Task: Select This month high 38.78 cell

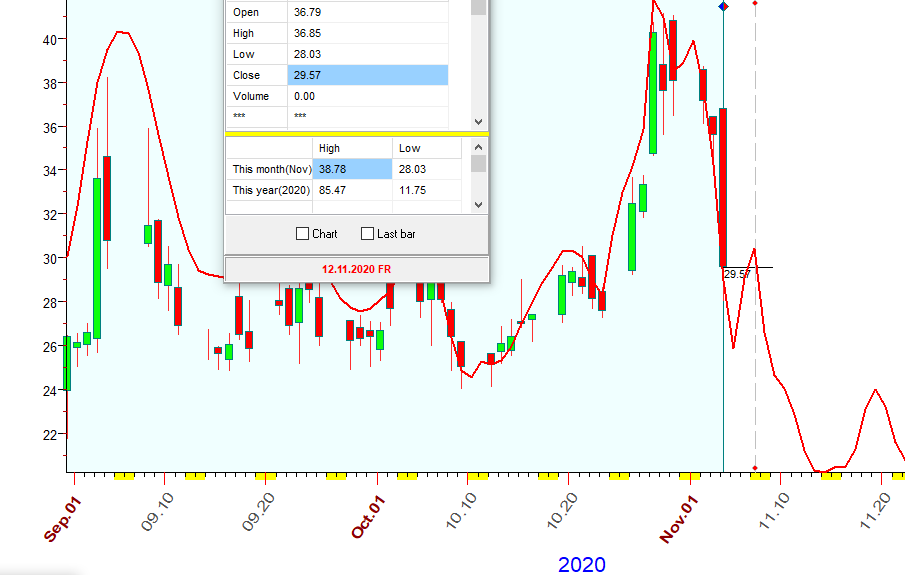Action: (352, 169)
